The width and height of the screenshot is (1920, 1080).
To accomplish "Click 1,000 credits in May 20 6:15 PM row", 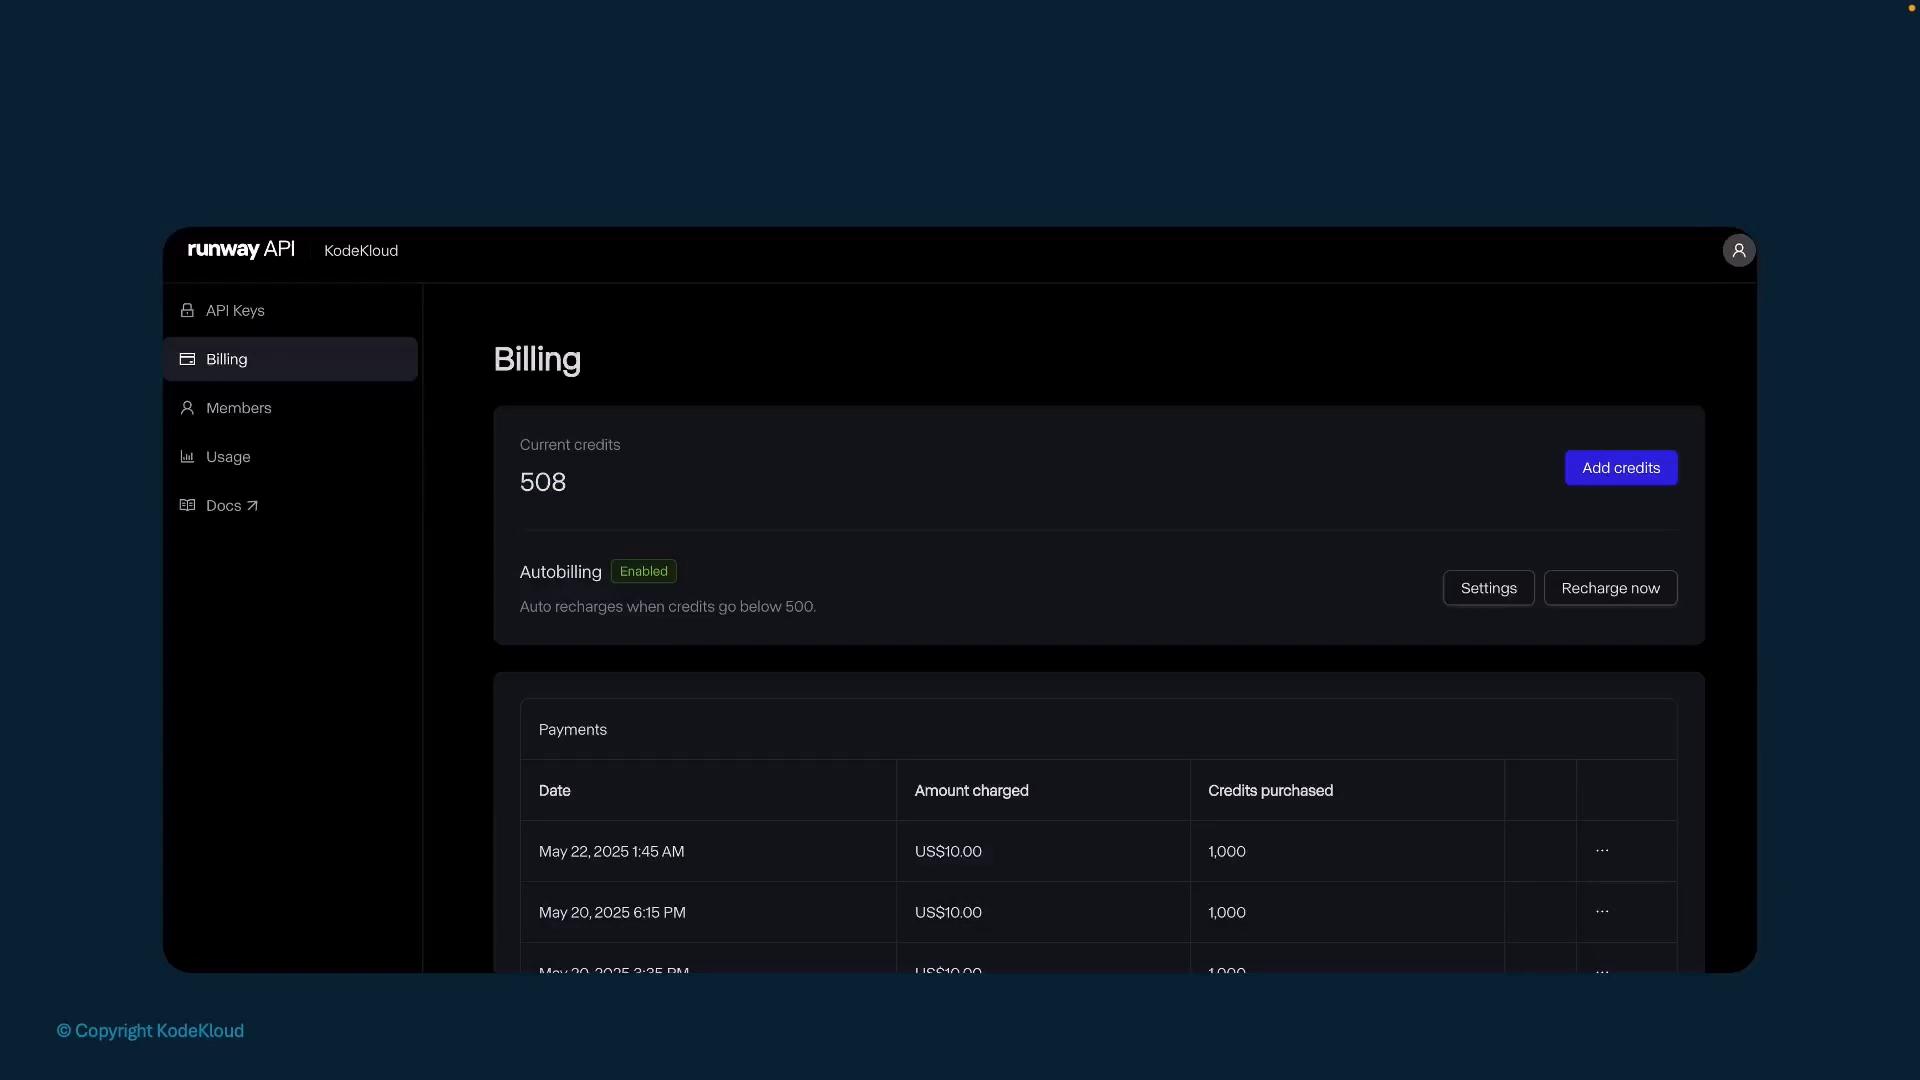I will pyautogui.click(x=1227, y=913).
